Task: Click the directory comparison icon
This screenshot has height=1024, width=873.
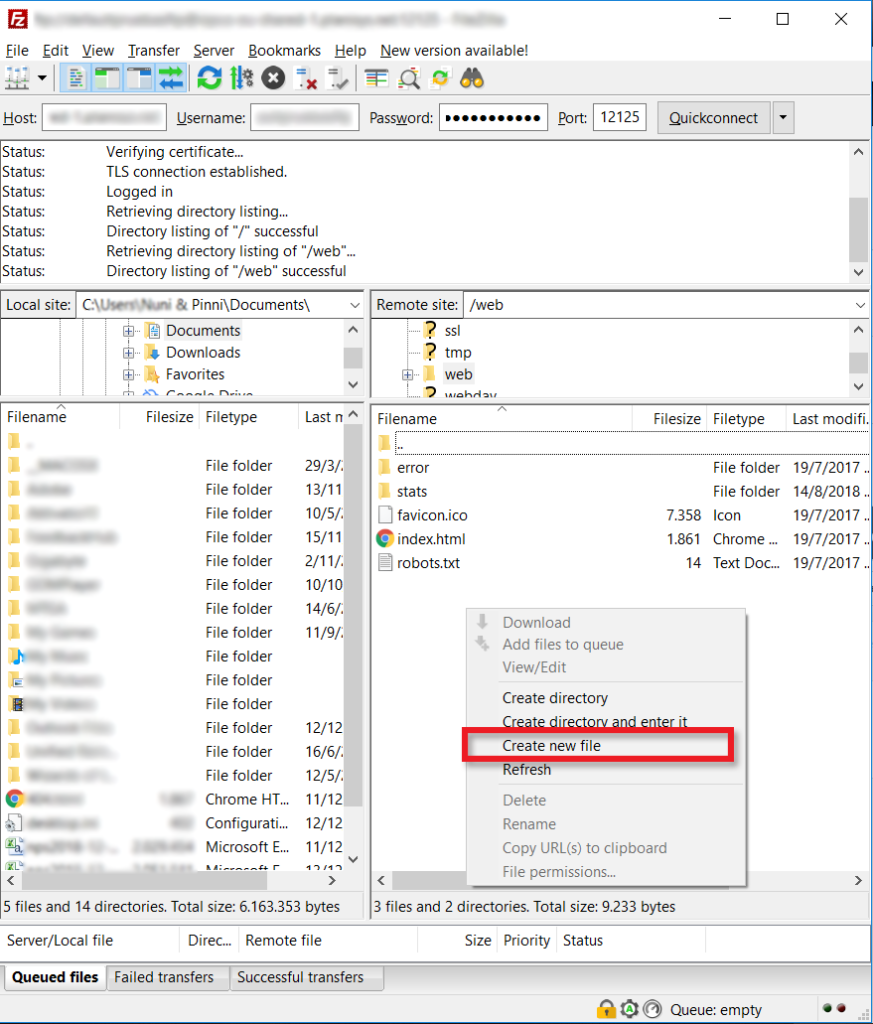Action: [x=407, y=77]
